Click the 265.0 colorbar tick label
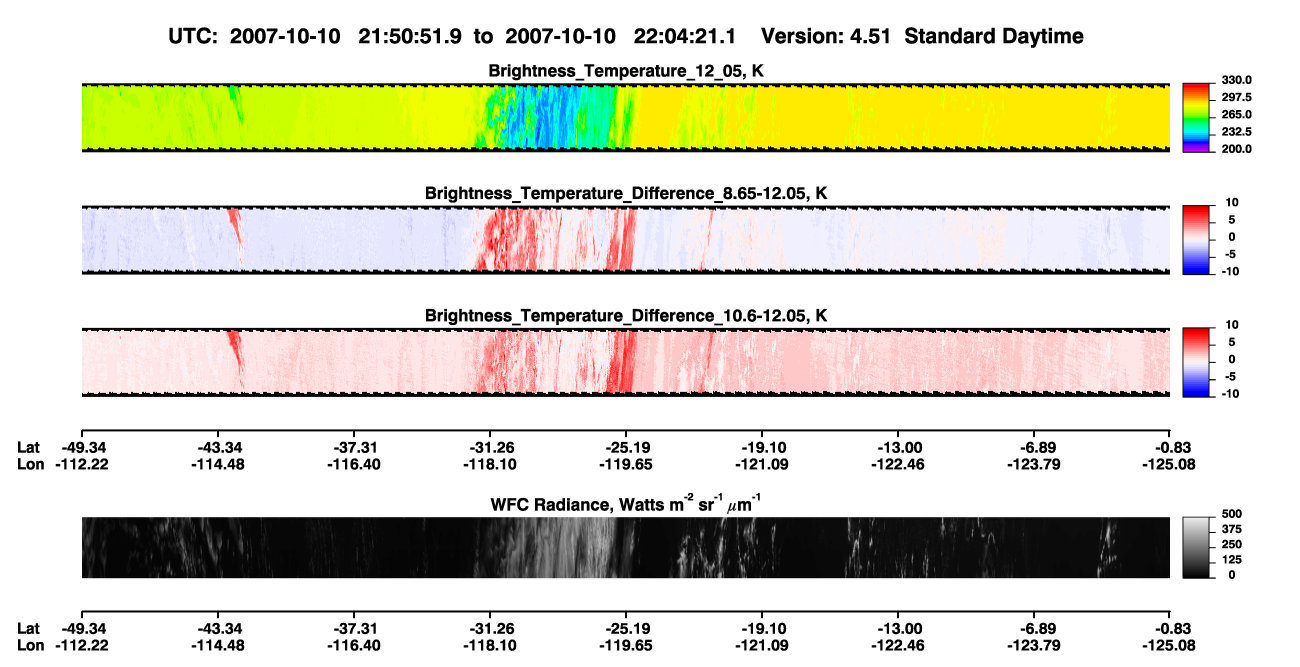 [1236, 115]
